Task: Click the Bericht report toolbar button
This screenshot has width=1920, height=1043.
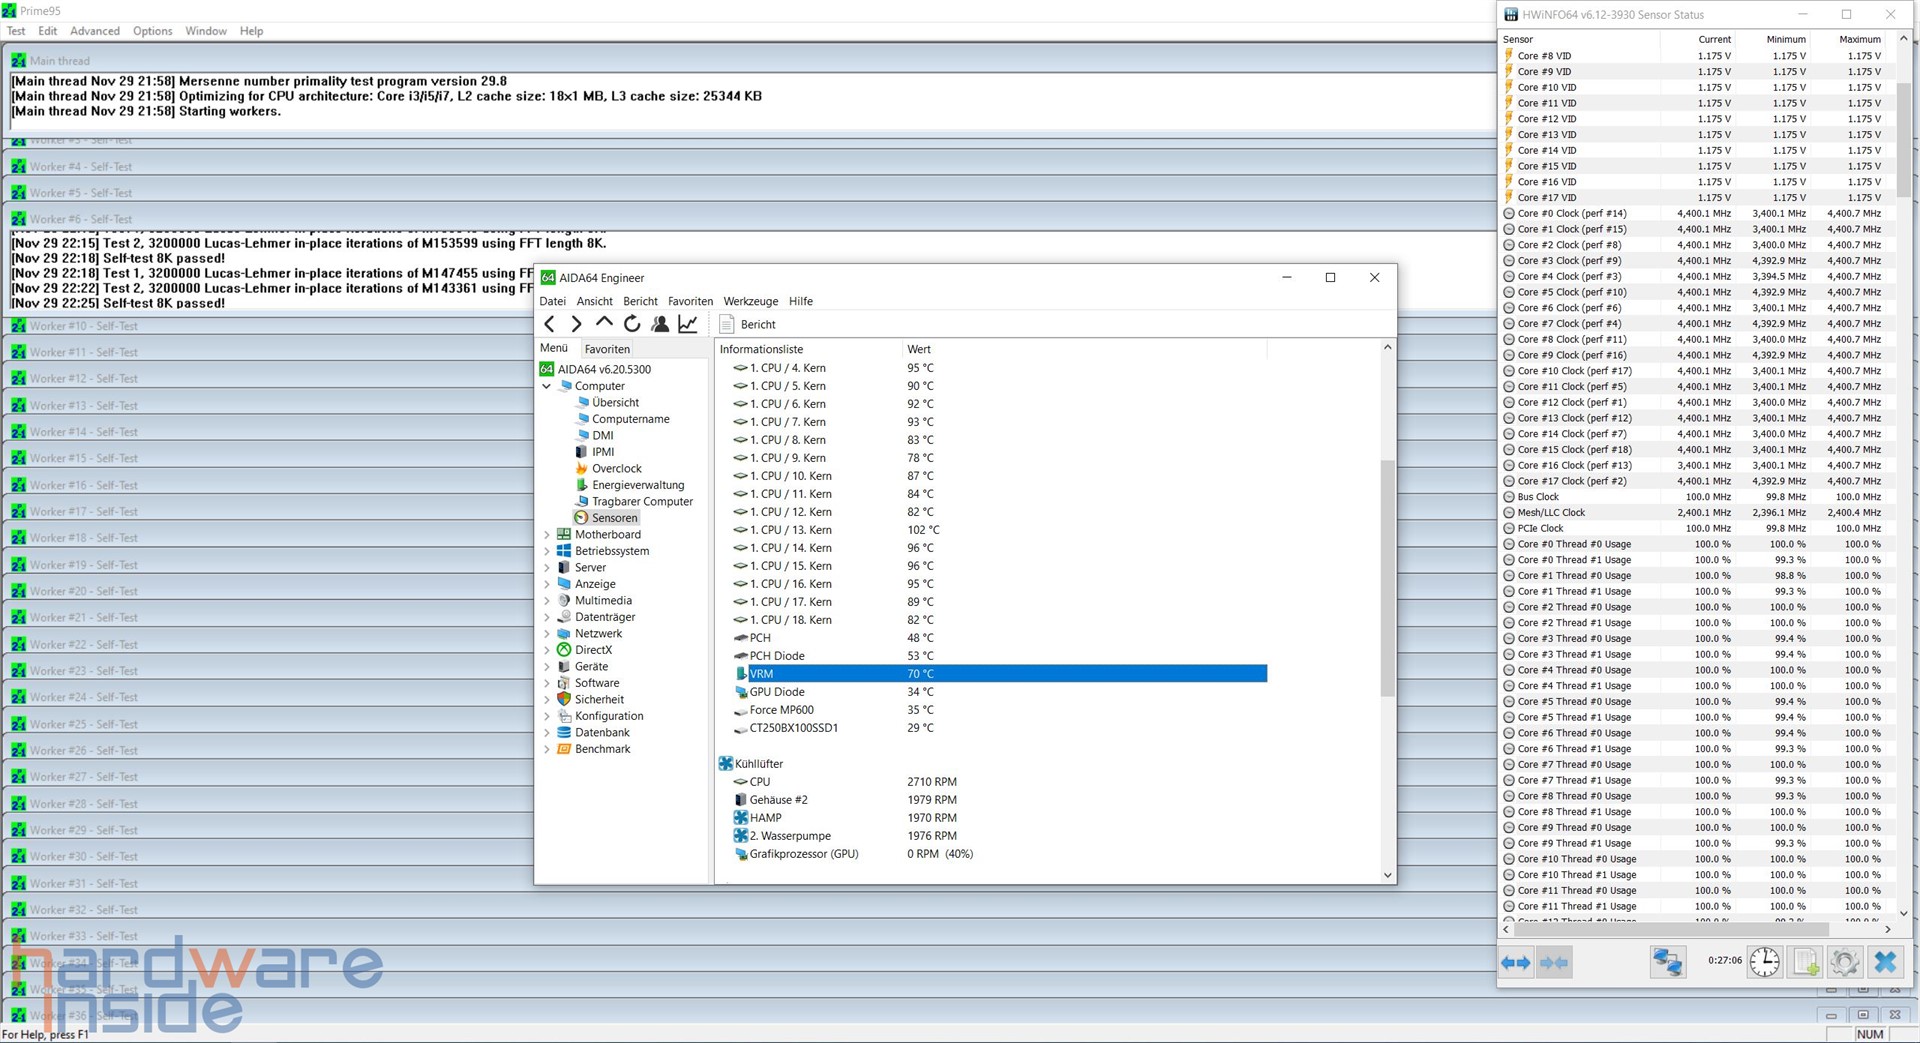Action: [748, 325]
